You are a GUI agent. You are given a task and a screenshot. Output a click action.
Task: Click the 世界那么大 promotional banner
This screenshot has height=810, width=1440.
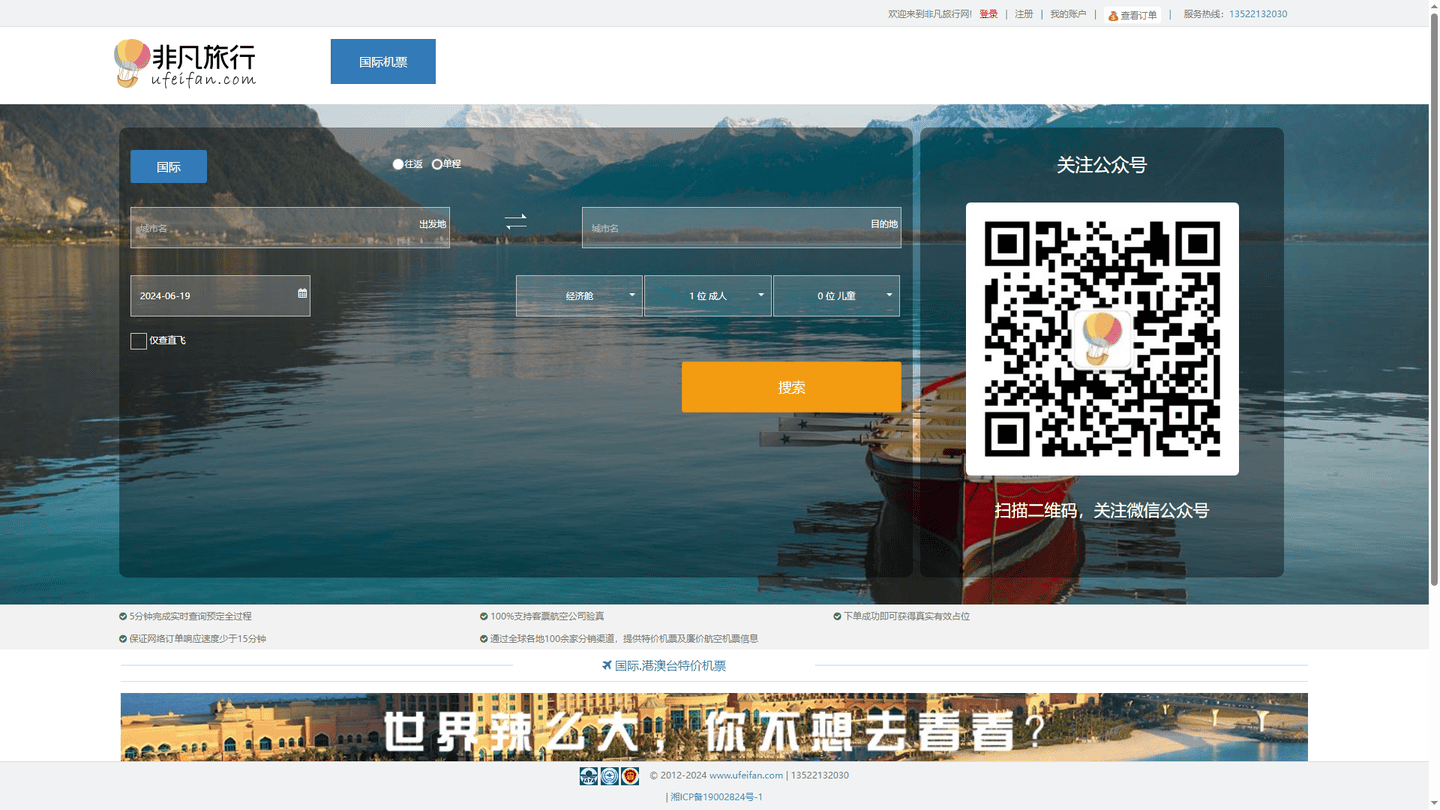[714, 727]
